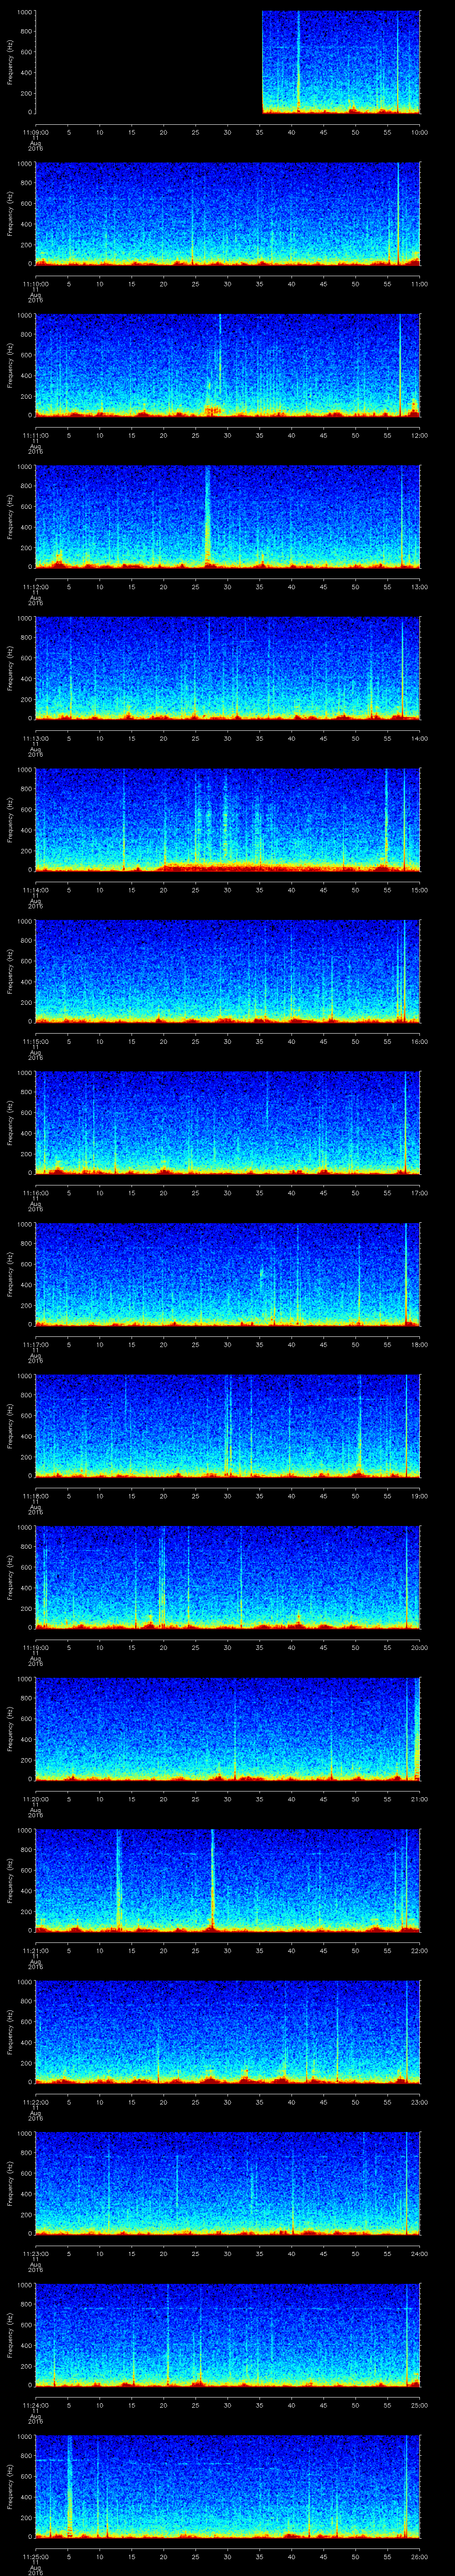The width and height of the screenshot is (455, 2576).
Task: Click the 11:10:00 start time label
Action: (35, 284)
